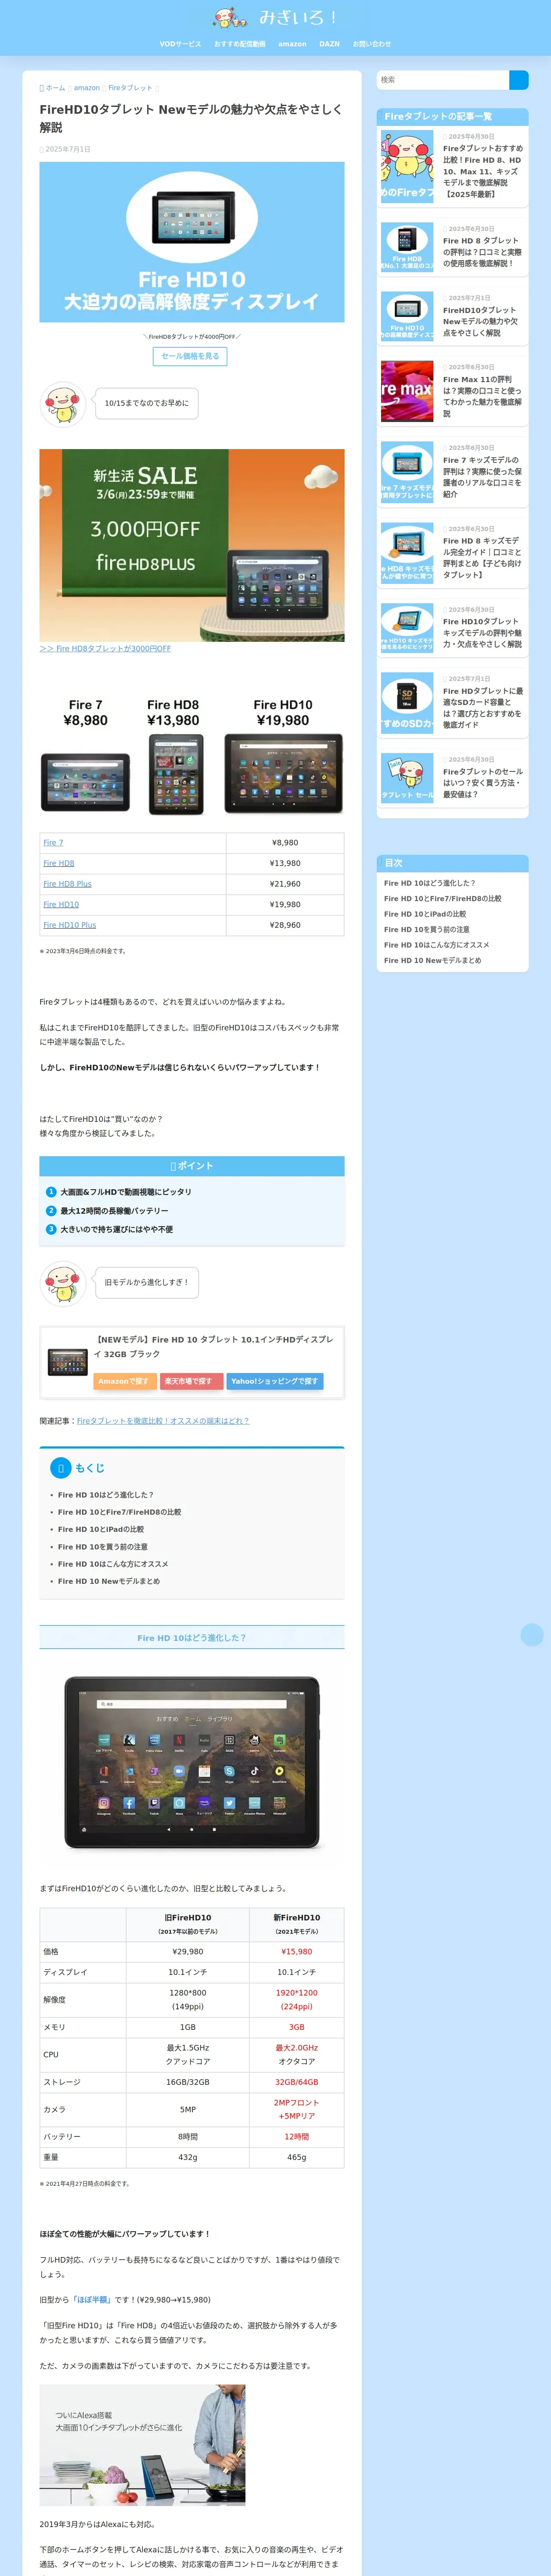The image size is (551, 2576).
Task: Jump to Fire HD 10を買う前の注意 in もくじ
Action: [x=103, y=1547]
